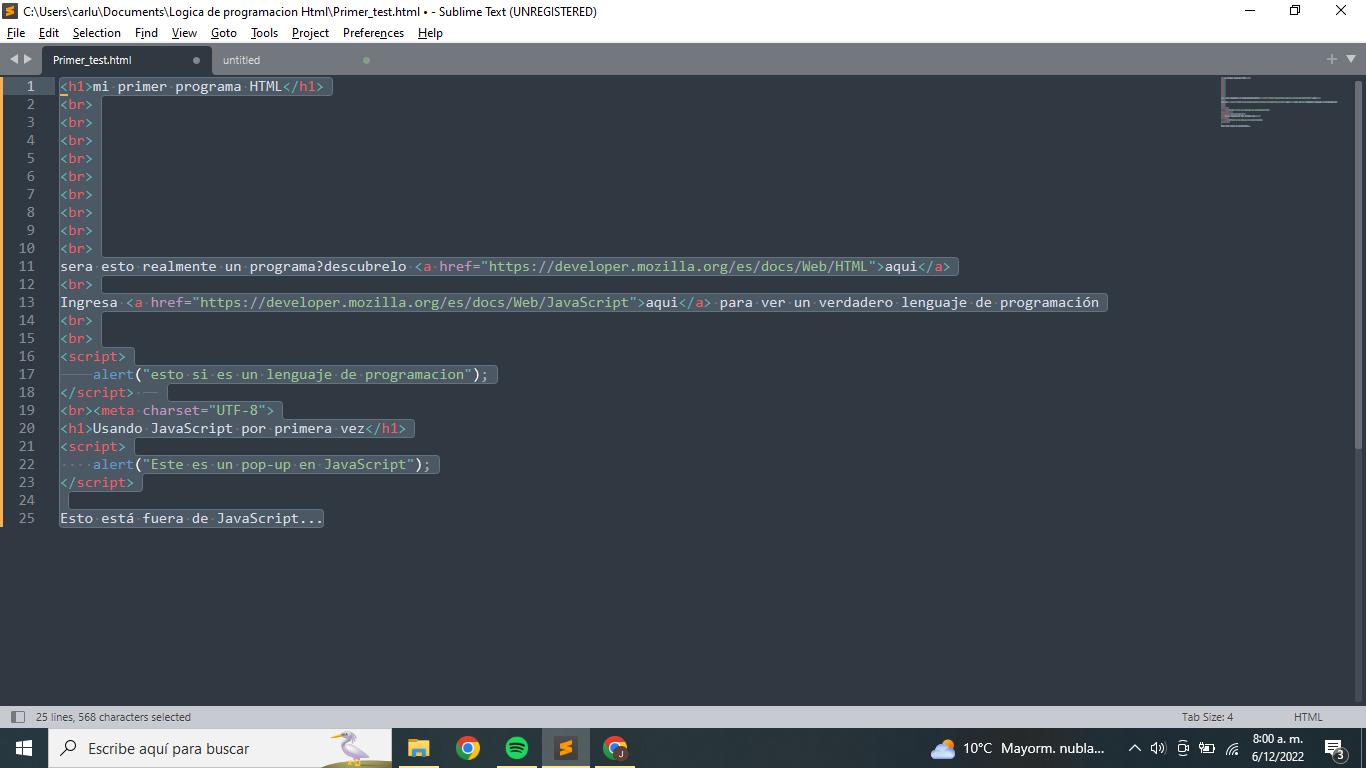
Task: Open the Project menu
Action: click(310, 33)
